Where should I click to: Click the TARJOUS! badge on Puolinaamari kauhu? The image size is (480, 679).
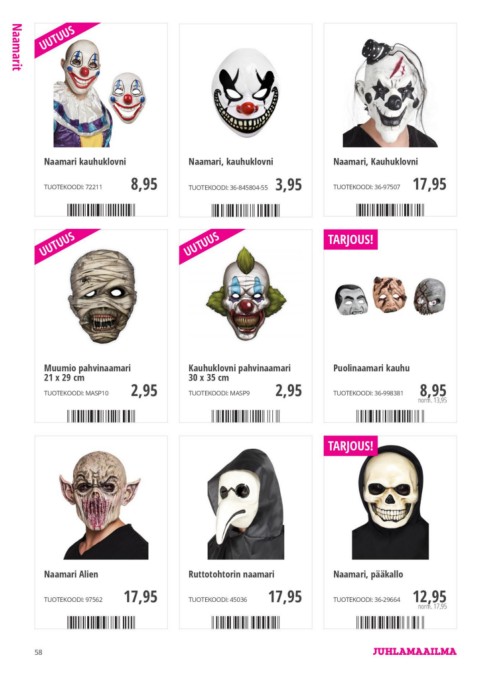pyautogui.click(x=350, y=239)
